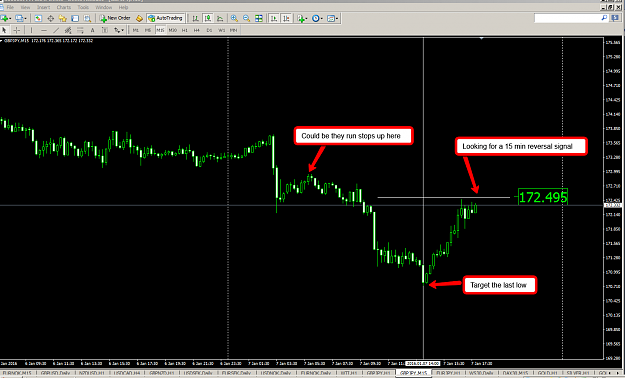Select the Cursor arrow tool
This screenshot has width=625, height=378.
point(4,30)
